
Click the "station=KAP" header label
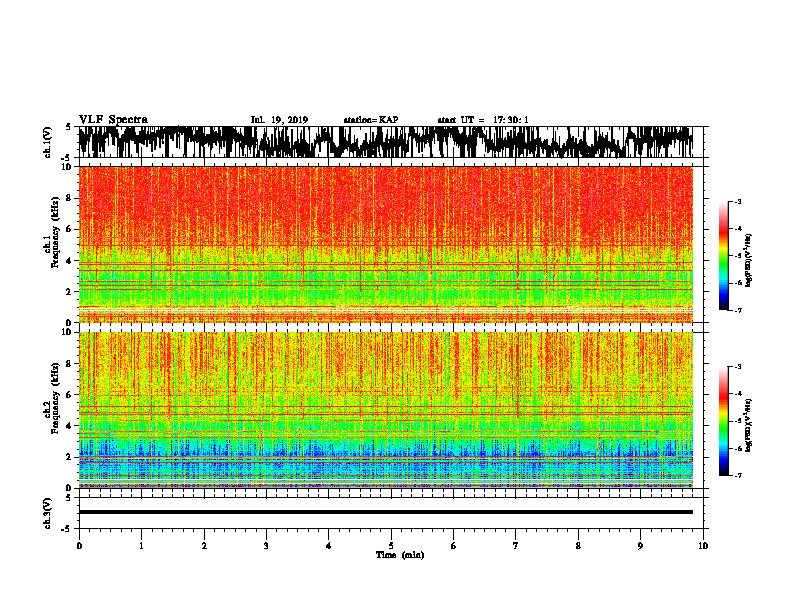click(x=371, y=120)
